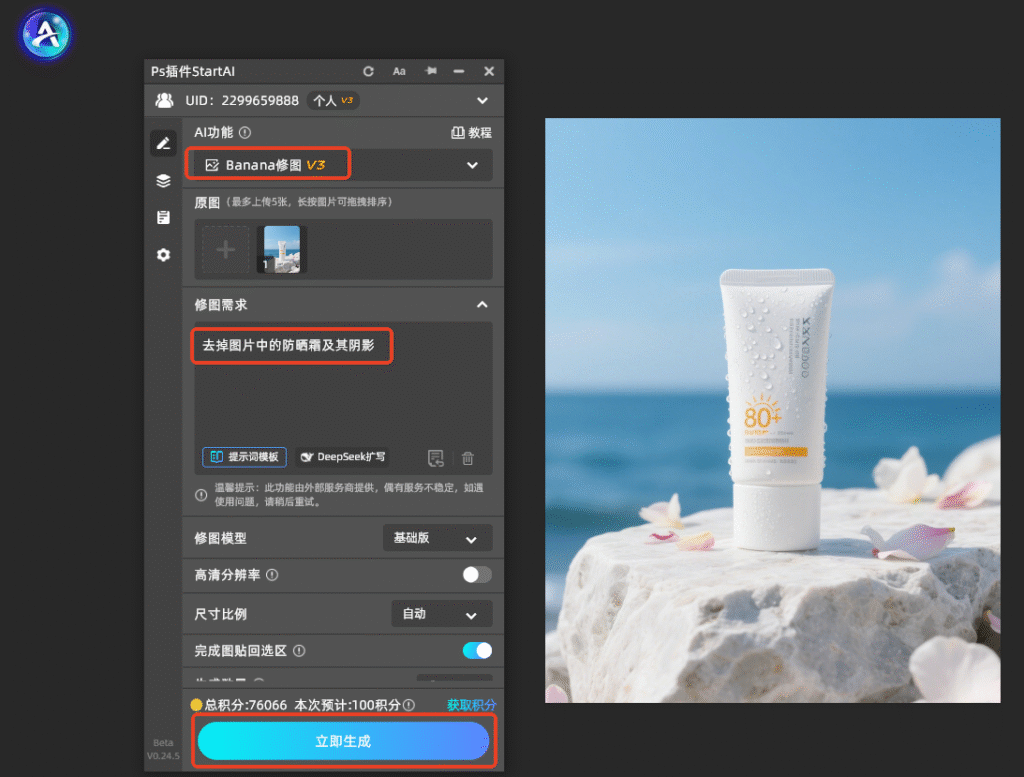The width and height of the screenshot is (1024, 777).
Task: Click the prompt history icon
Action: click(x=436, y=458)
